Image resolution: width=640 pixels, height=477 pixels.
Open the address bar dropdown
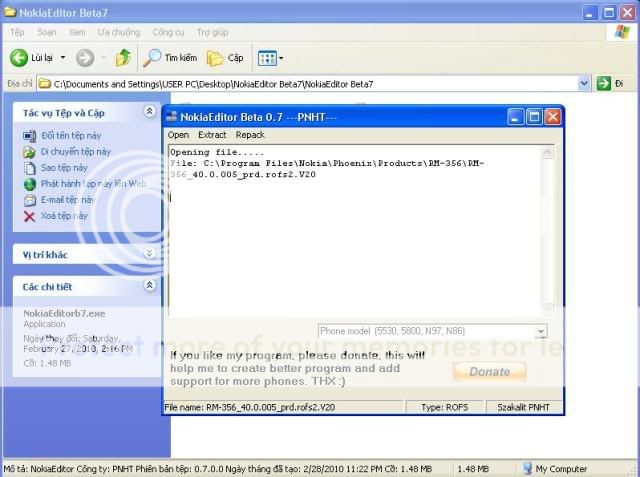pyautogui.click(x=584, y=84)
